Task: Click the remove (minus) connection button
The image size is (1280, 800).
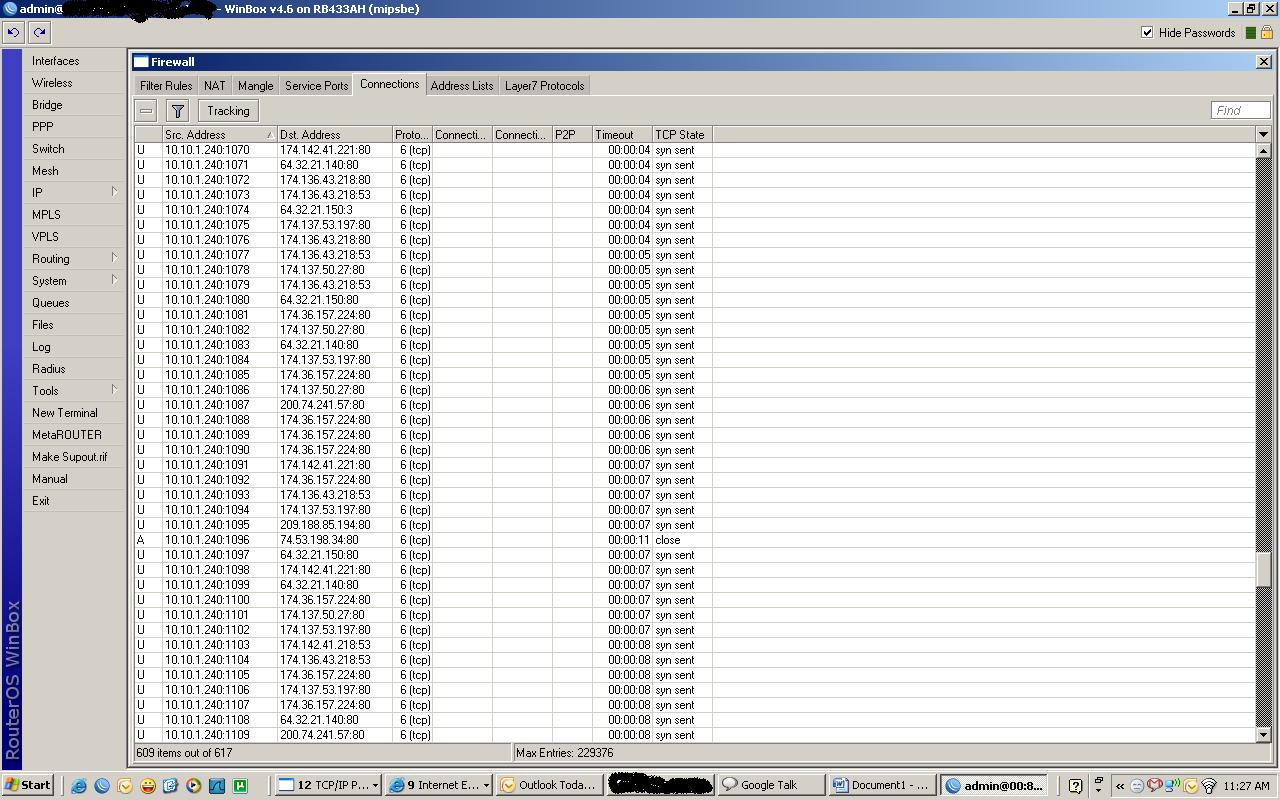Action: pos(146,111)
